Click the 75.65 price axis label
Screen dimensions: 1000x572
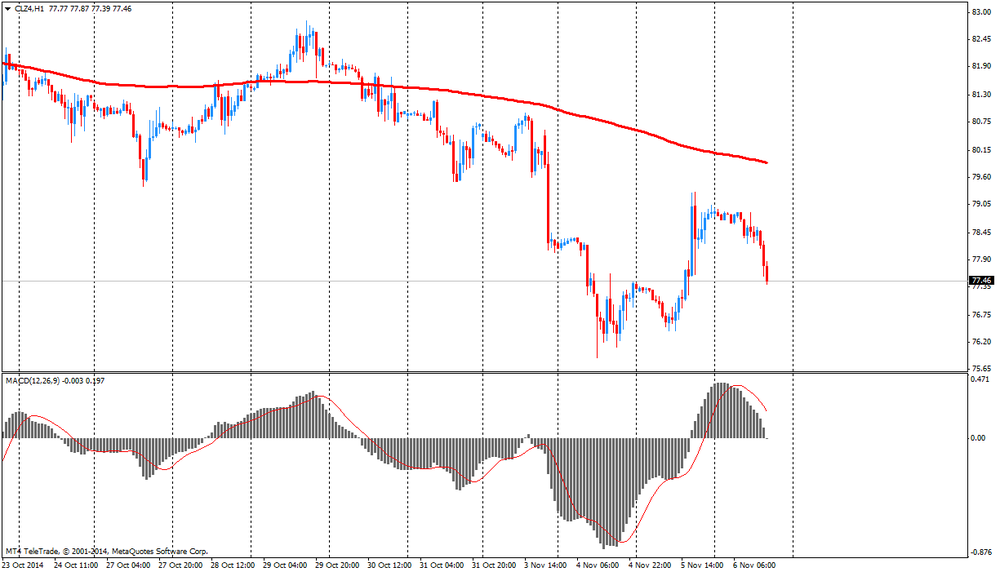coord(981,369)
